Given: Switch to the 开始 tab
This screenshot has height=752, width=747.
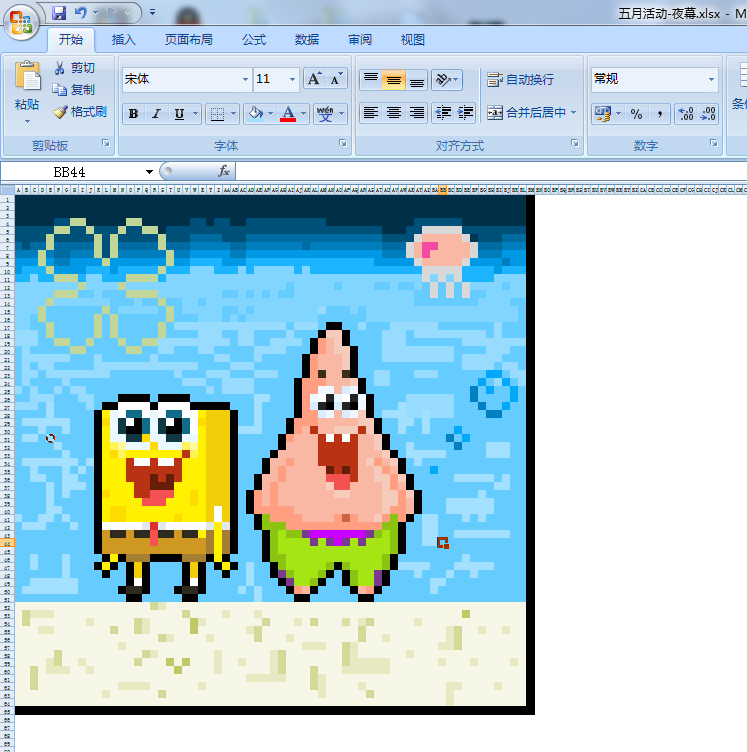Looking at the screenshot, I should [x=71, y=40].
